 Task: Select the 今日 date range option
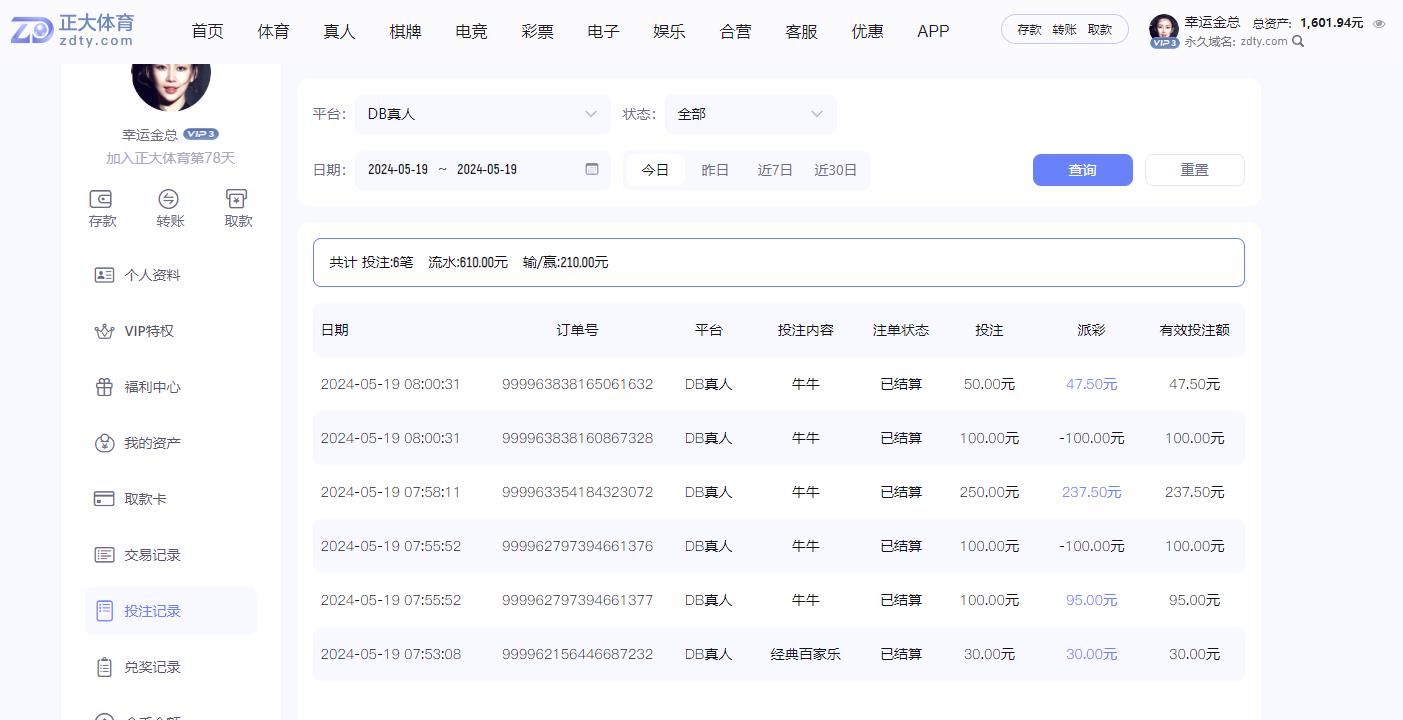click(x=655, y=170)
